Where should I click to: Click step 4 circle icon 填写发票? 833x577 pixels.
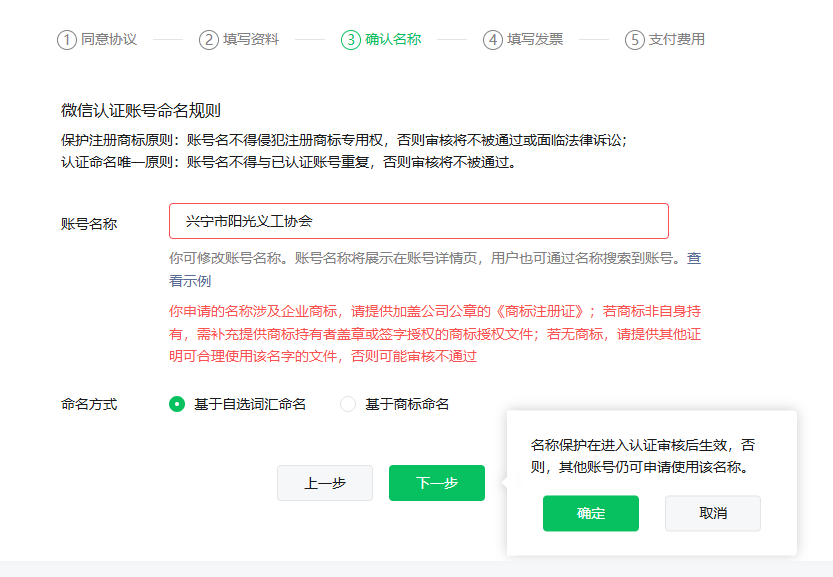coord(493,40)
